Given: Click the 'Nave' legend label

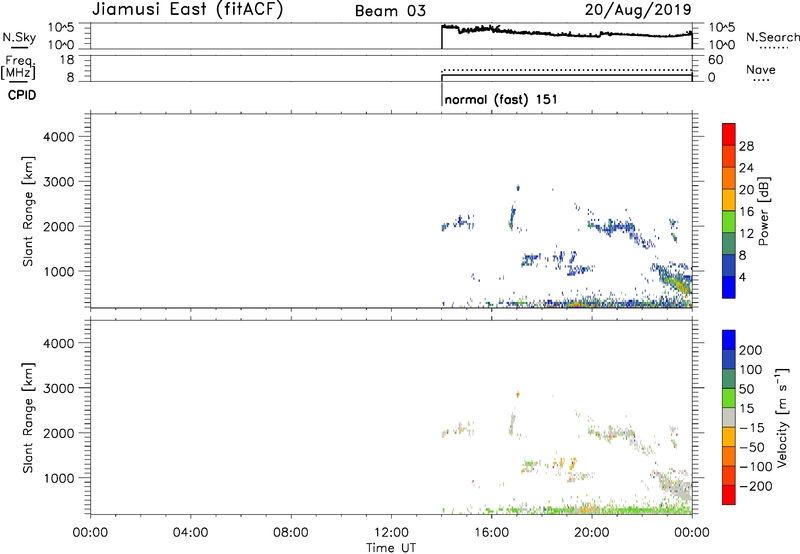Looking at the screenshot, I should click(761, 70).
